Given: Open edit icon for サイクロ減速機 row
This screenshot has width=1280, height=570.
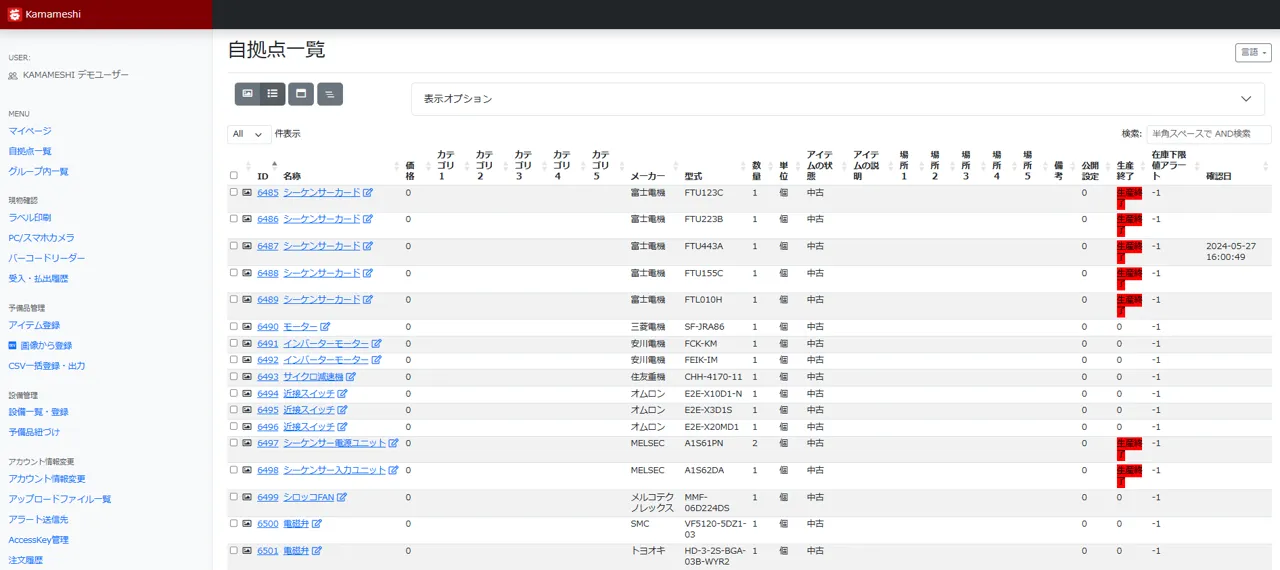Looking at the screenshot, I should point(351,377).
